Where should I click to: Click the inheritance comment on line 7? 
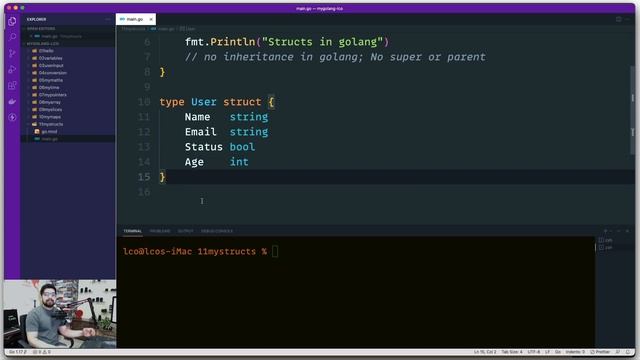coord(335,57)
